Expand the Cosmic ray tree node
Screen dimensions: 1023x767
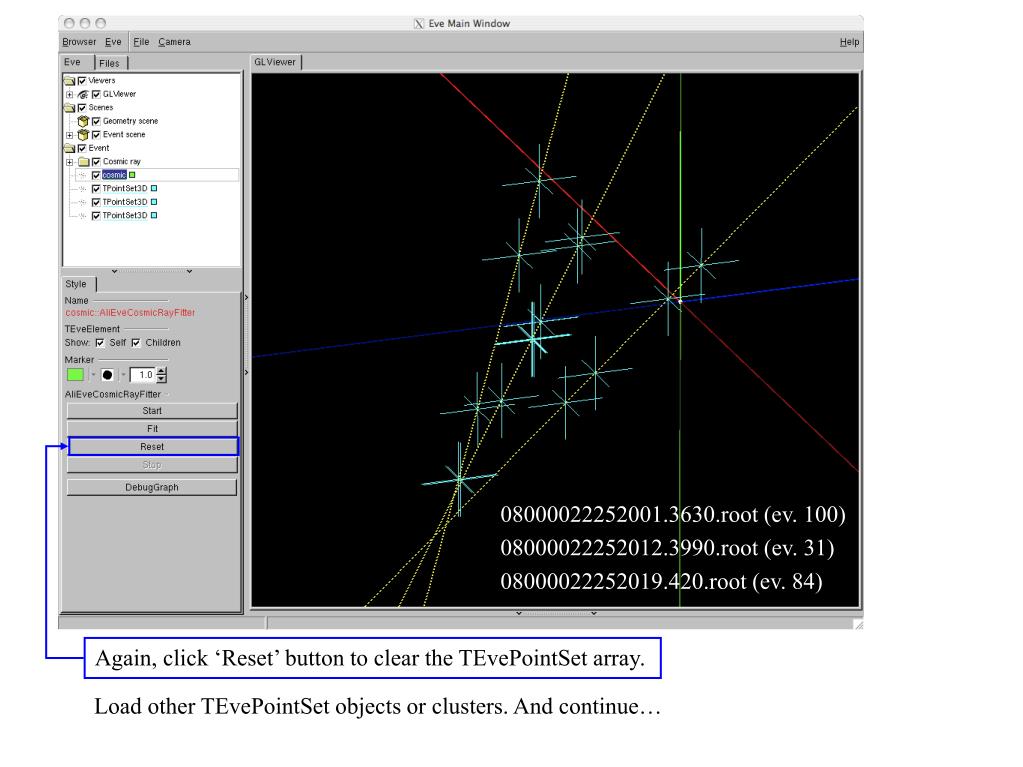click(70, 162)
